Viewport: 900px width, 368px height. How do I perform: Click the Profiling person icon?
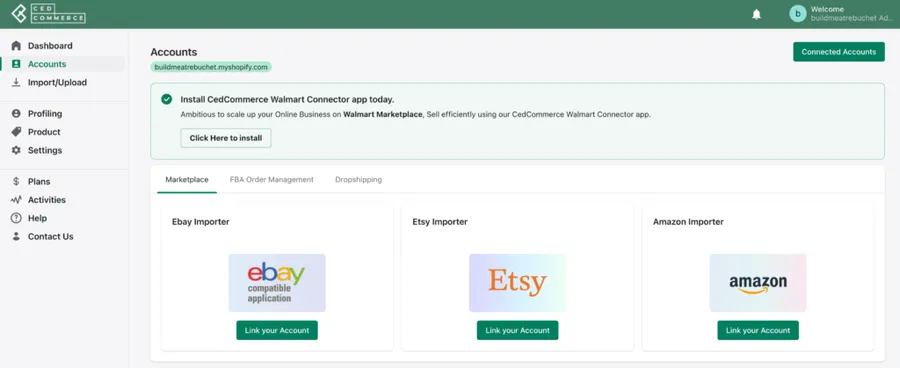coord(16,114)
